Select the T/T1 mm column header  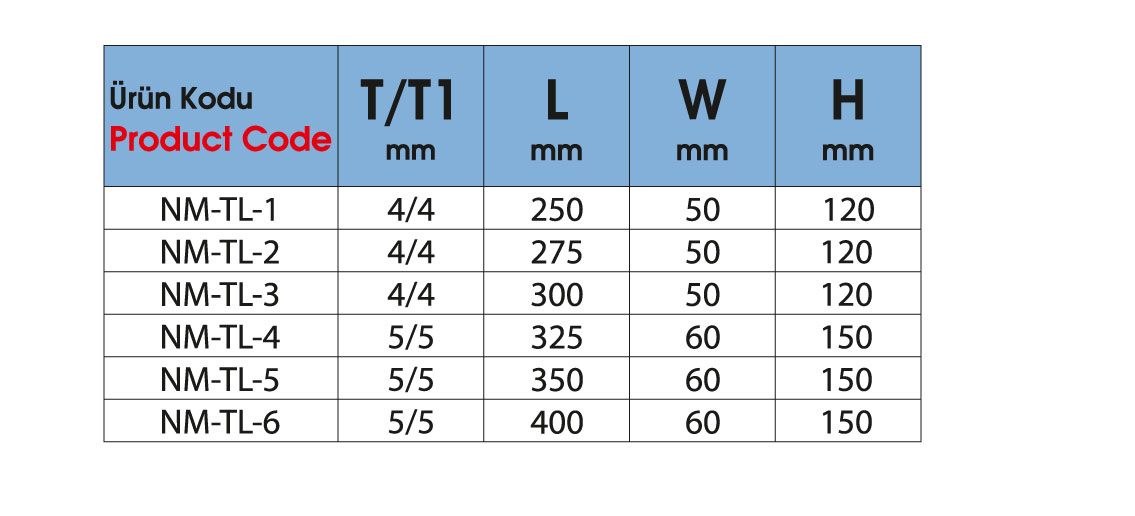[410, 116]
